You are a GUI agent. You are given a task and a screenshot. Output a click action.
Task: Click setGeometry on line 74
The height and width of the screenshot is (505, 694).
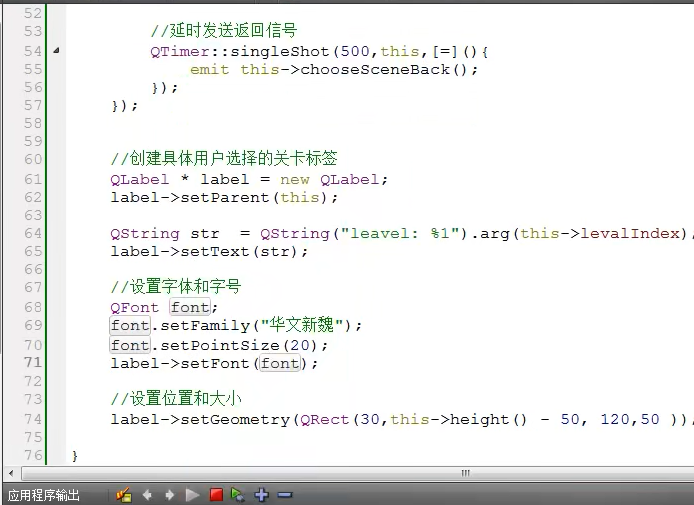pyautogui.click(x=235, y=419)
